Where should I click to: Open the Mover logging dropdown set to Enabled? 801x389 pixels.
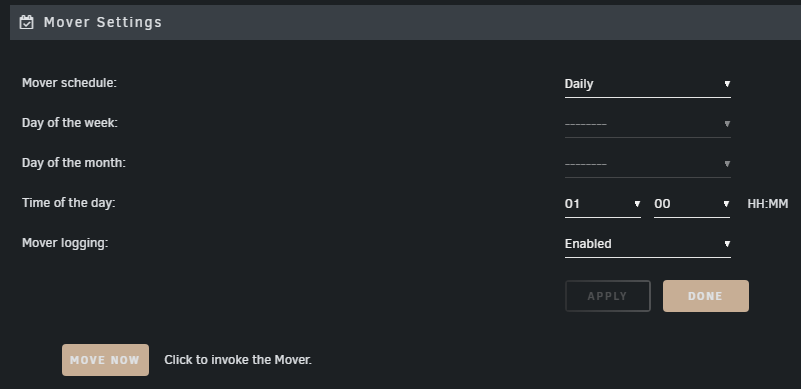pos(647,244)
